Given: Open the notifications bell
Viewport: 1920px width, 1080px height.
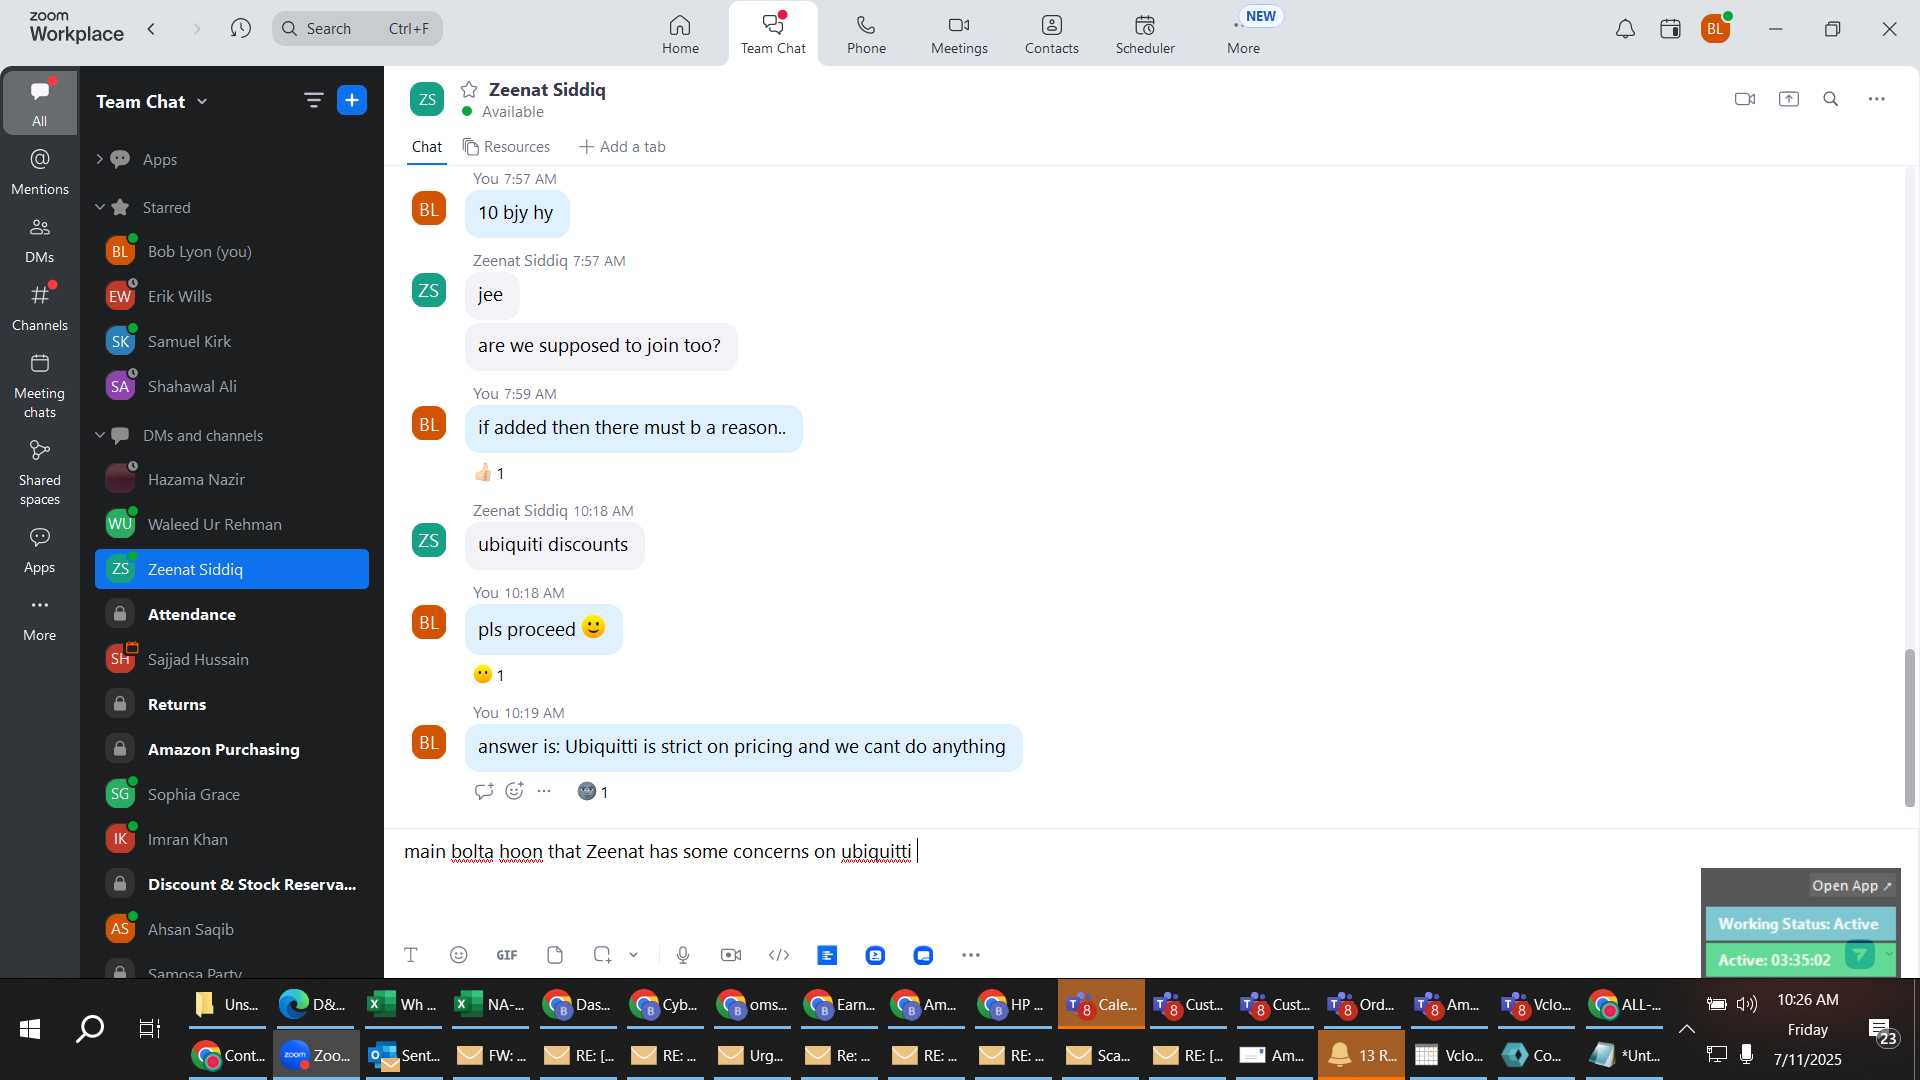Looking at the screenshot, I should coord(1626,29).
